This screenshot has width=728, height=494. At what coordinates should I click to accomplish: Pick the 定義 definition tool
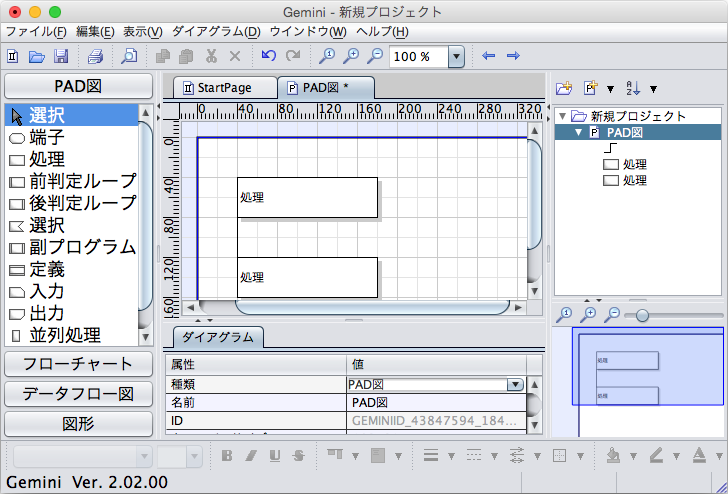pos(72,269)
